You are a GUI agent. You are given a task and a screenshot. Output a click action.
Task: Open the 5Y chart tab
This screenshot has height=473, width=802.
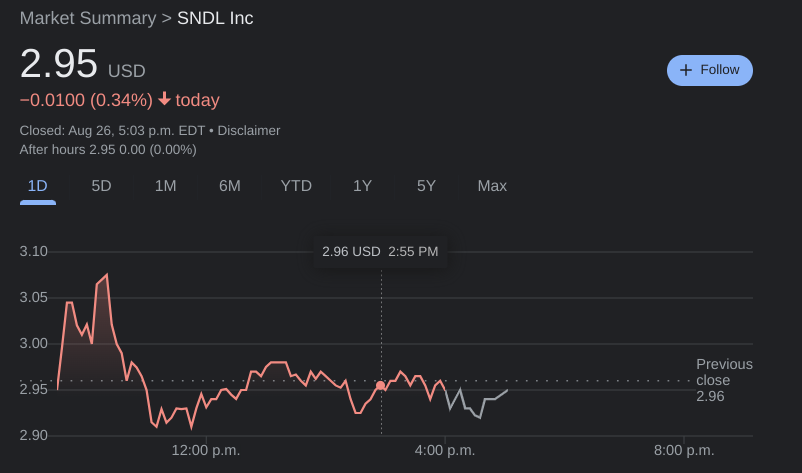(427, 186)
